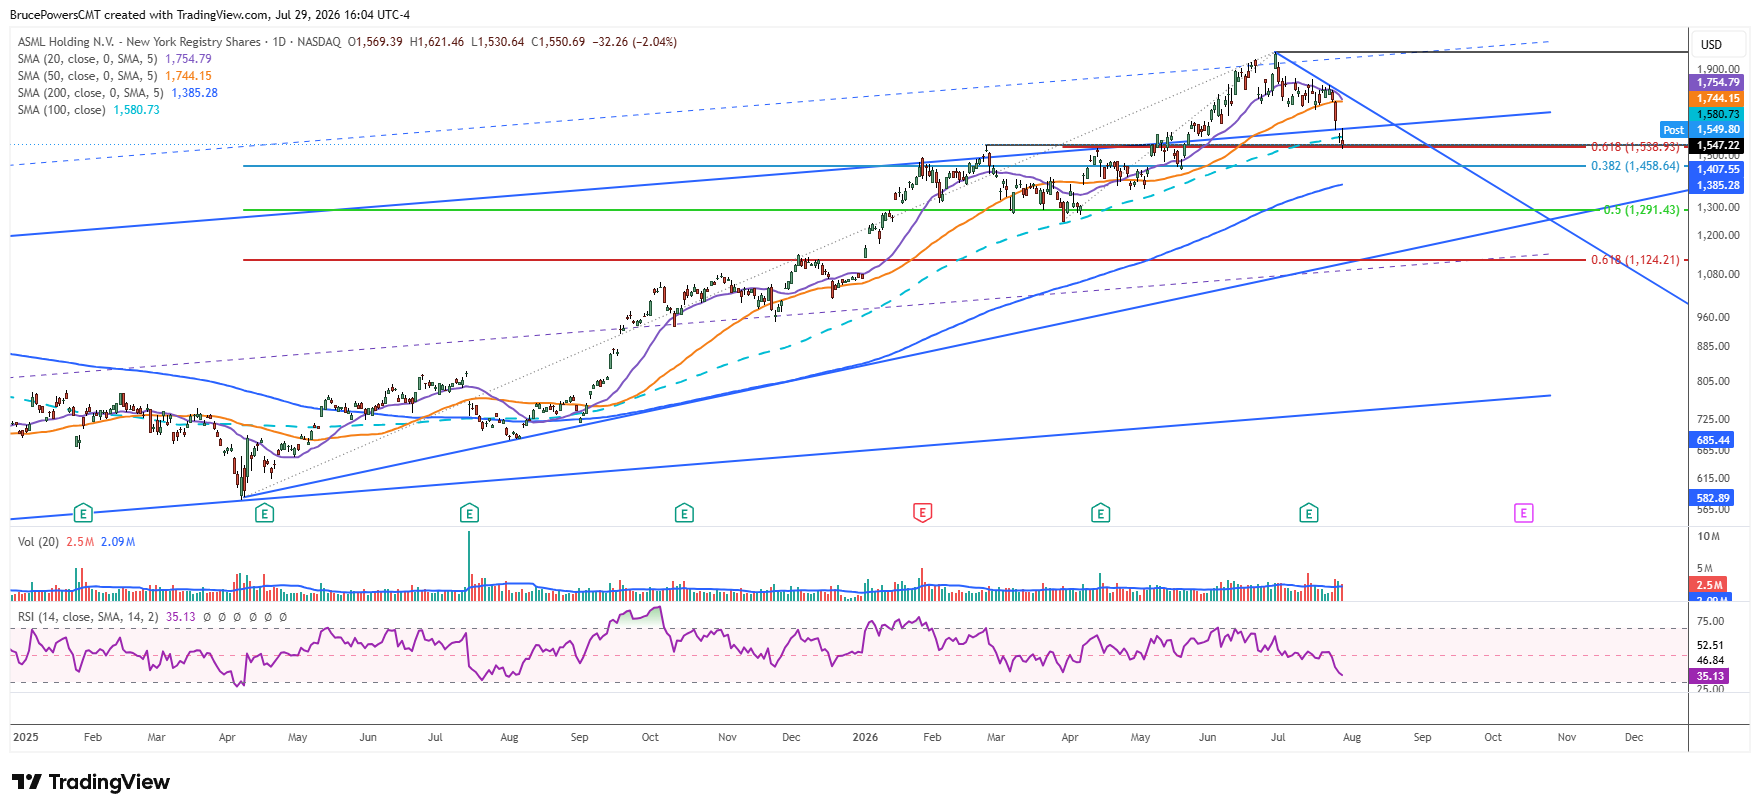Click the red 2.5M volume tag
1760x812 pixels.
point(1709,585)
